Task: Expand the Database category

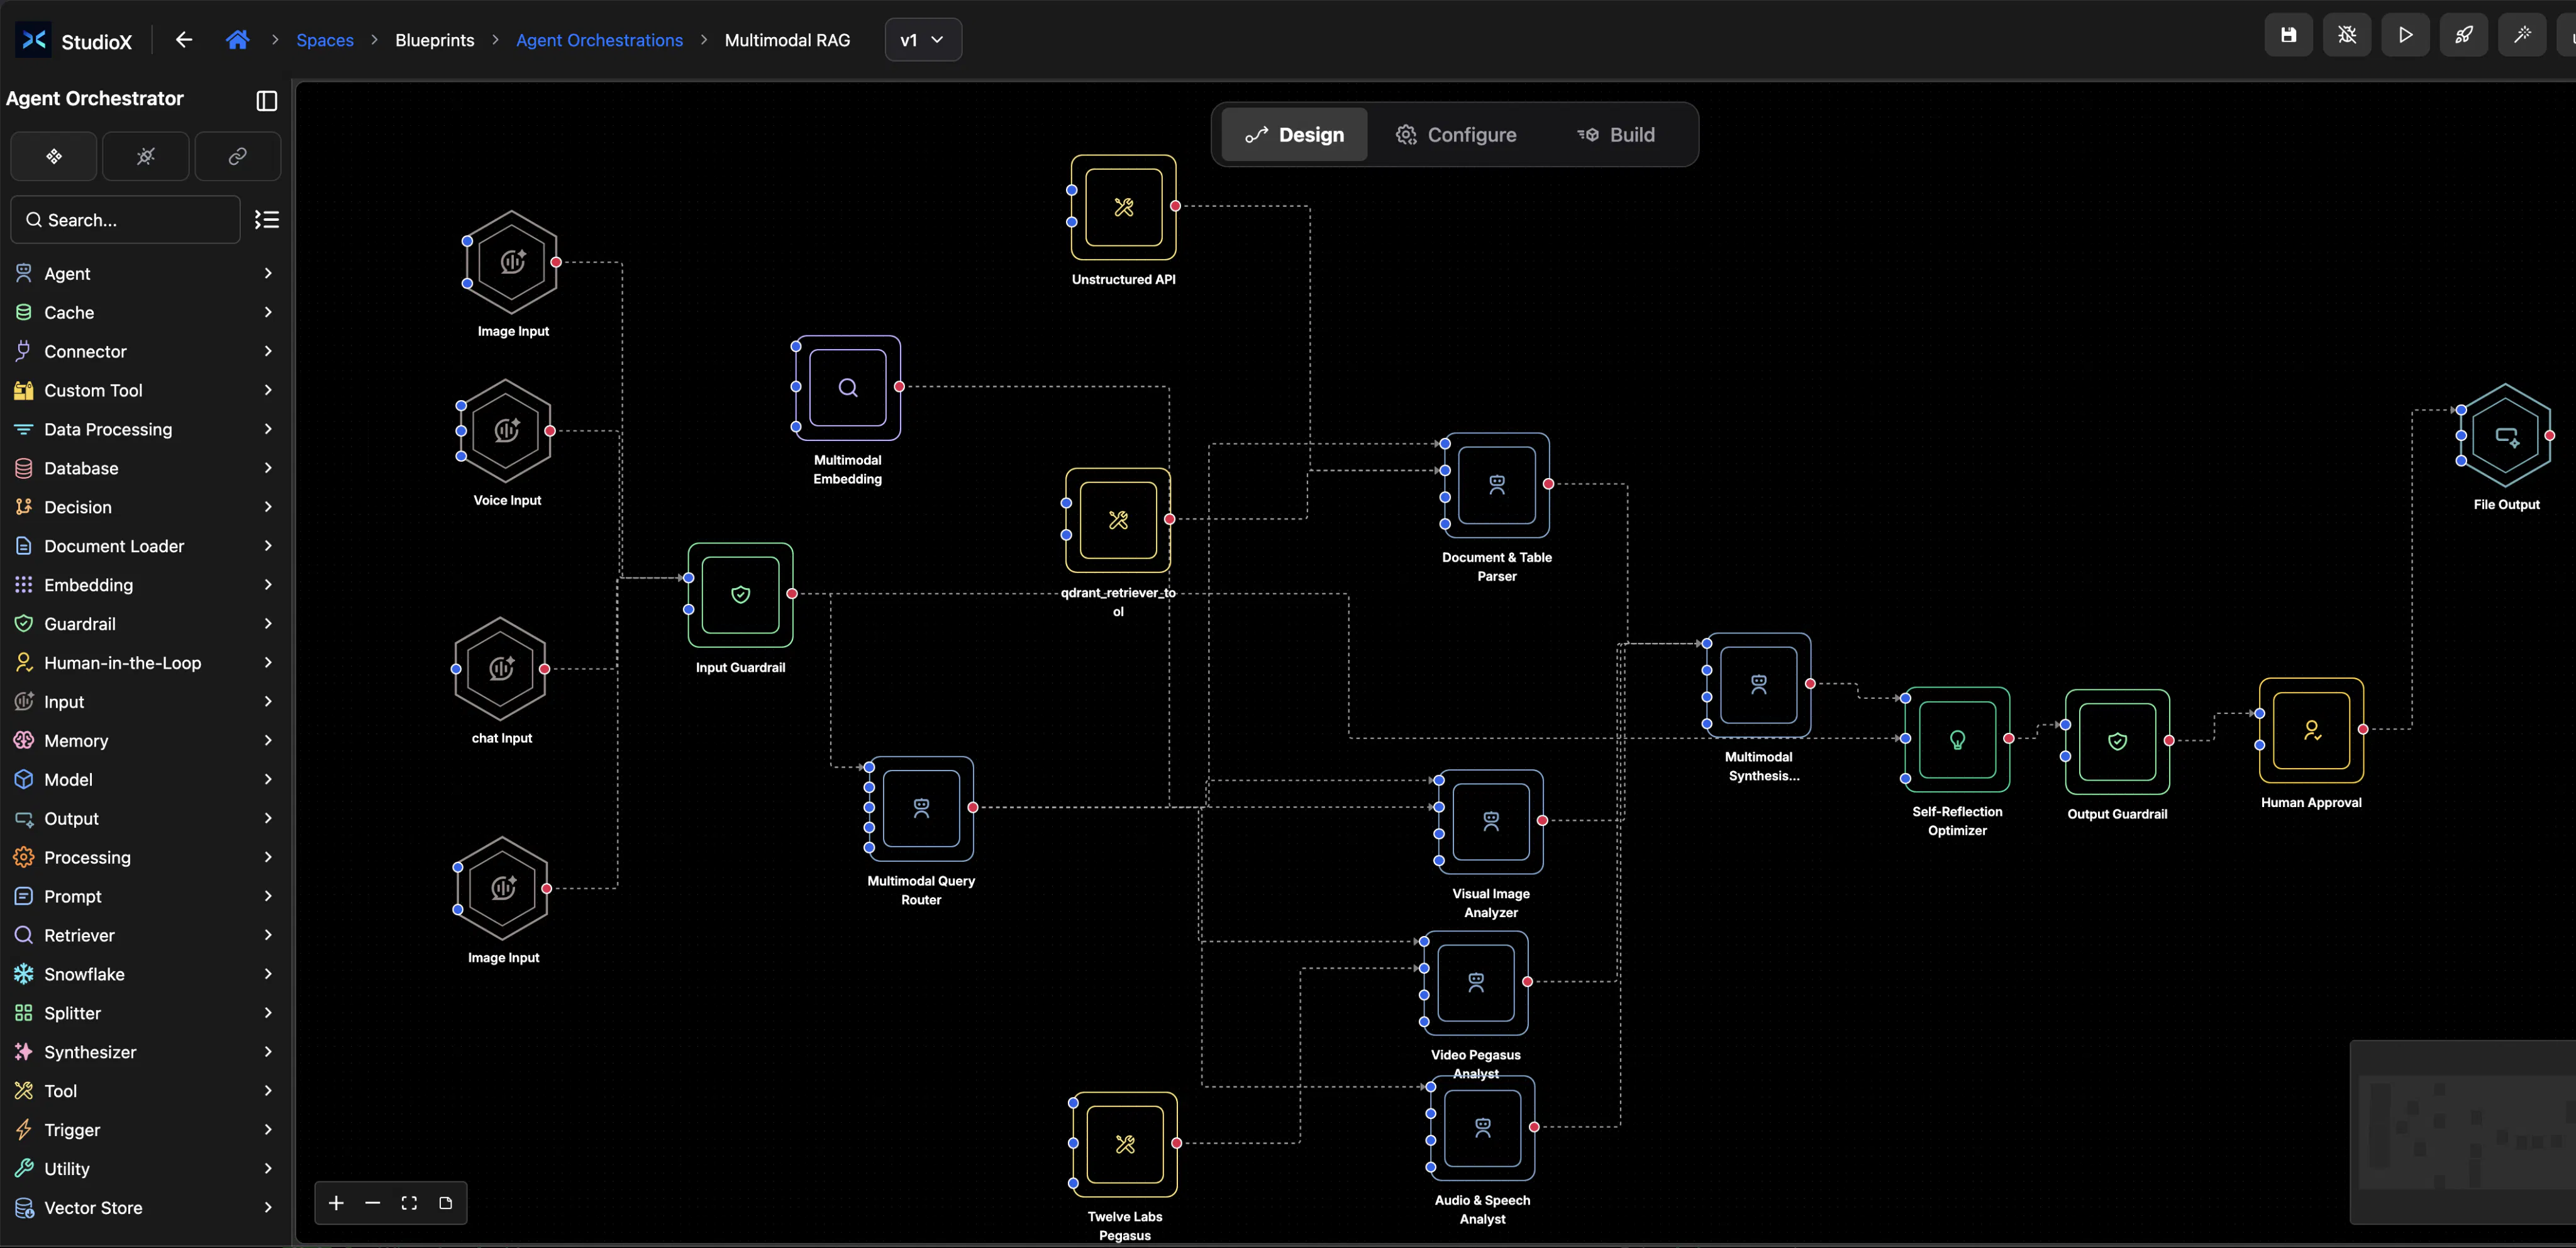Action: (144, 468)
